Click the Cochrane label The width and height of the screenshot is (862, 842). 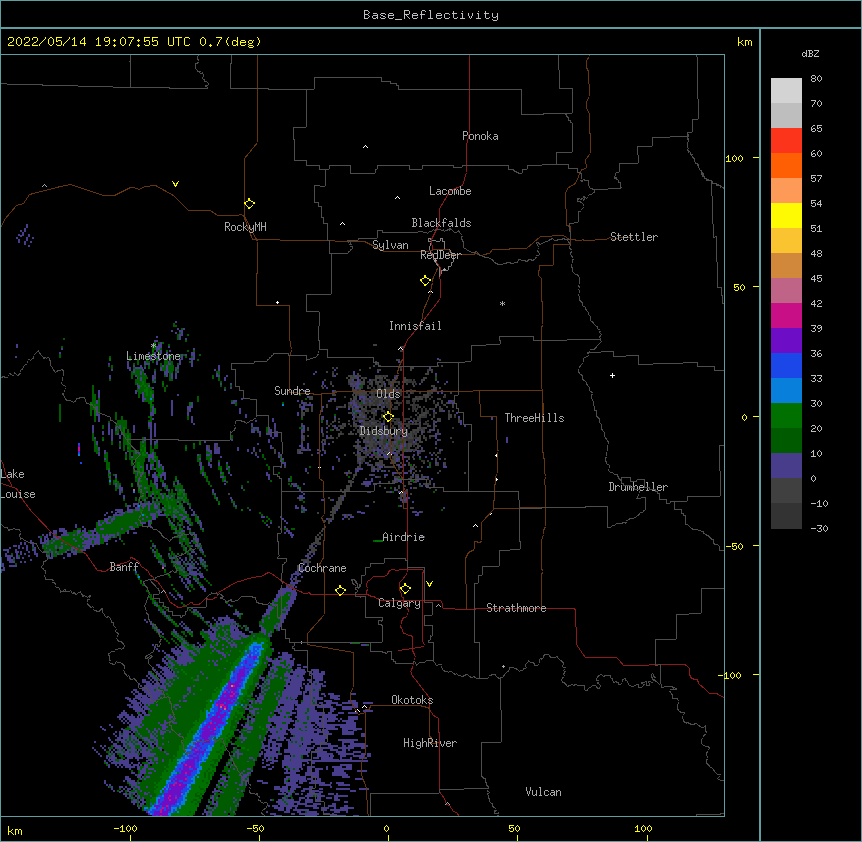click(x=322, y=568)
